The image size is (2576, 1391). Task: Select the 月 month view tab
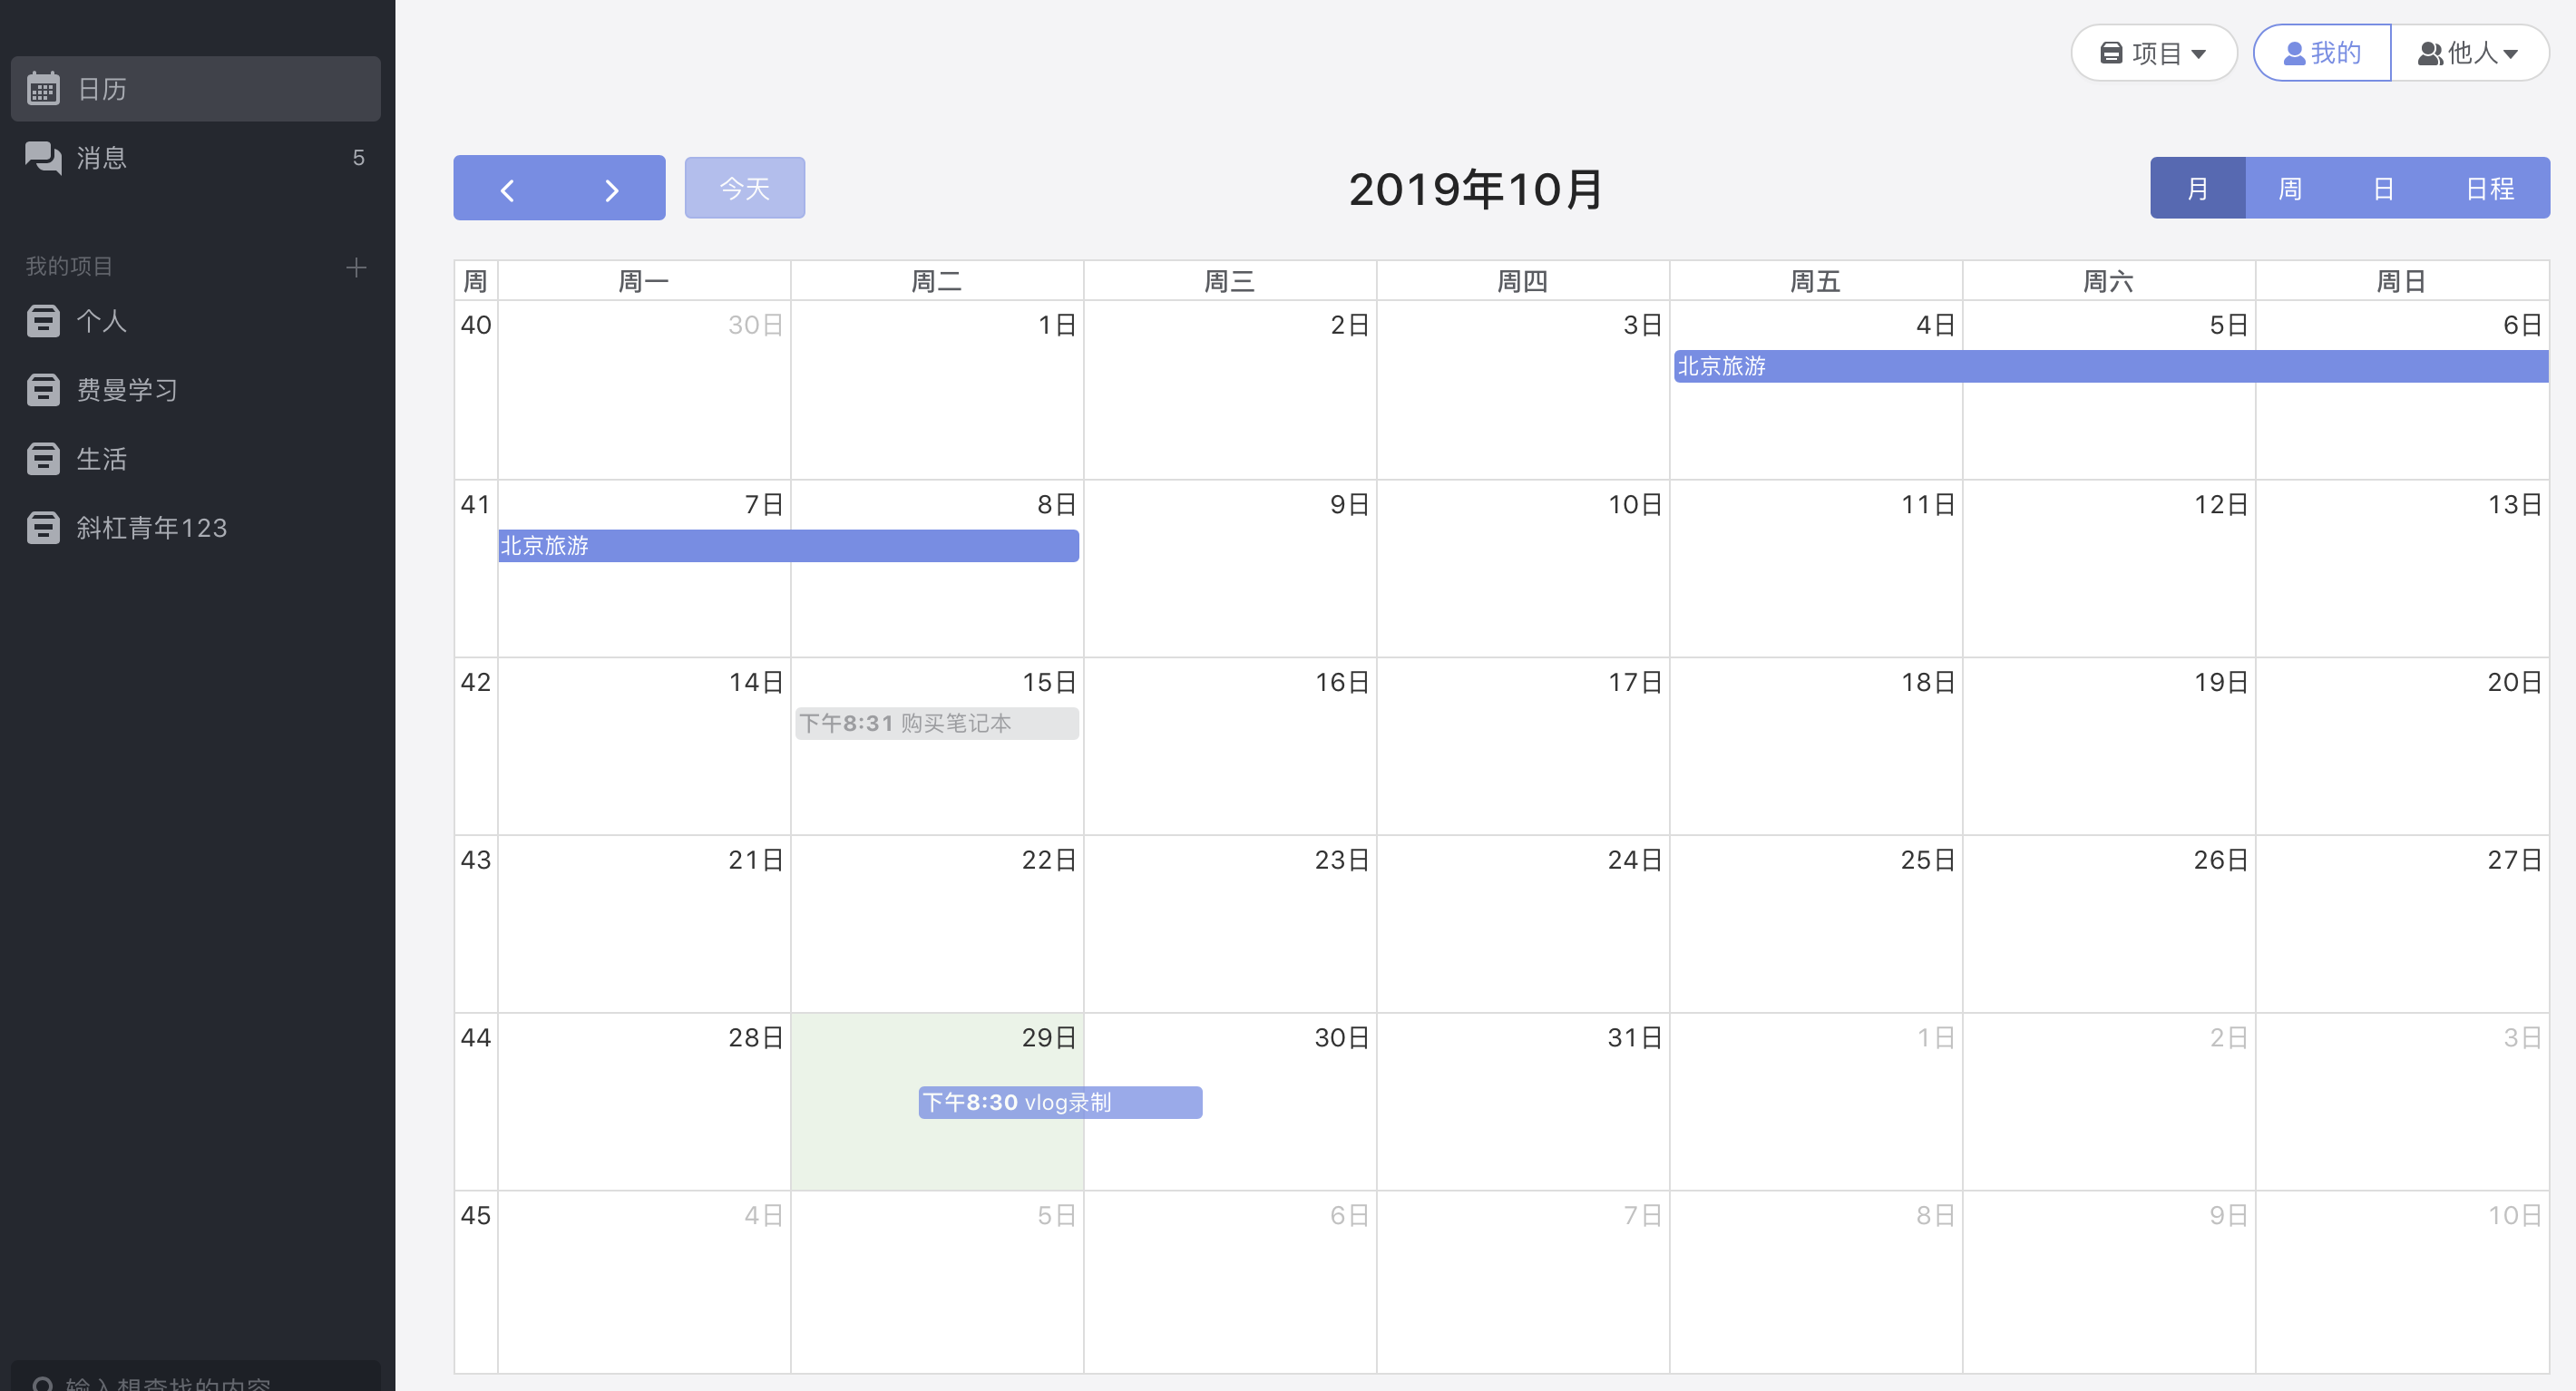(x=2197, y=188)
